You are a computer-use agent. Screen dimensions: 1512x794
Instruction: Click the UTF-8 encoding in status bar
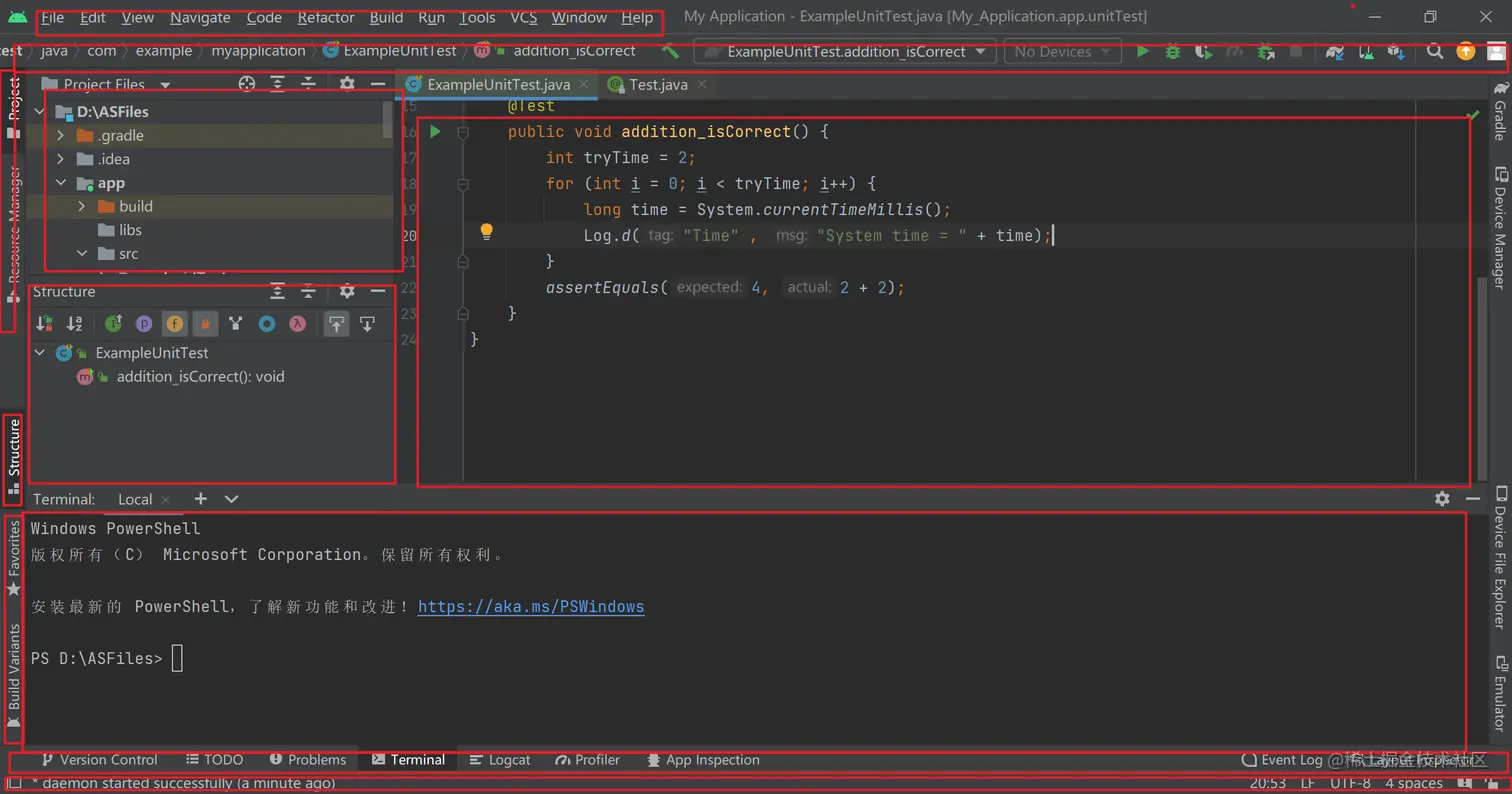click(x=1350, y=783)
